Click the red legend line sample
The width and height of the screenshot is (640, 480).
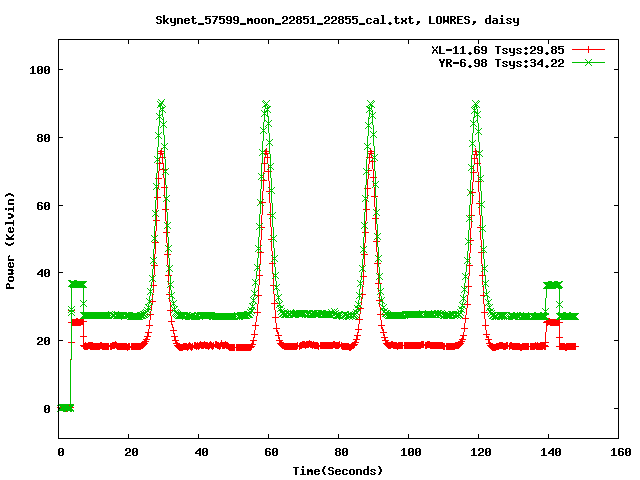tap(588, 50)
